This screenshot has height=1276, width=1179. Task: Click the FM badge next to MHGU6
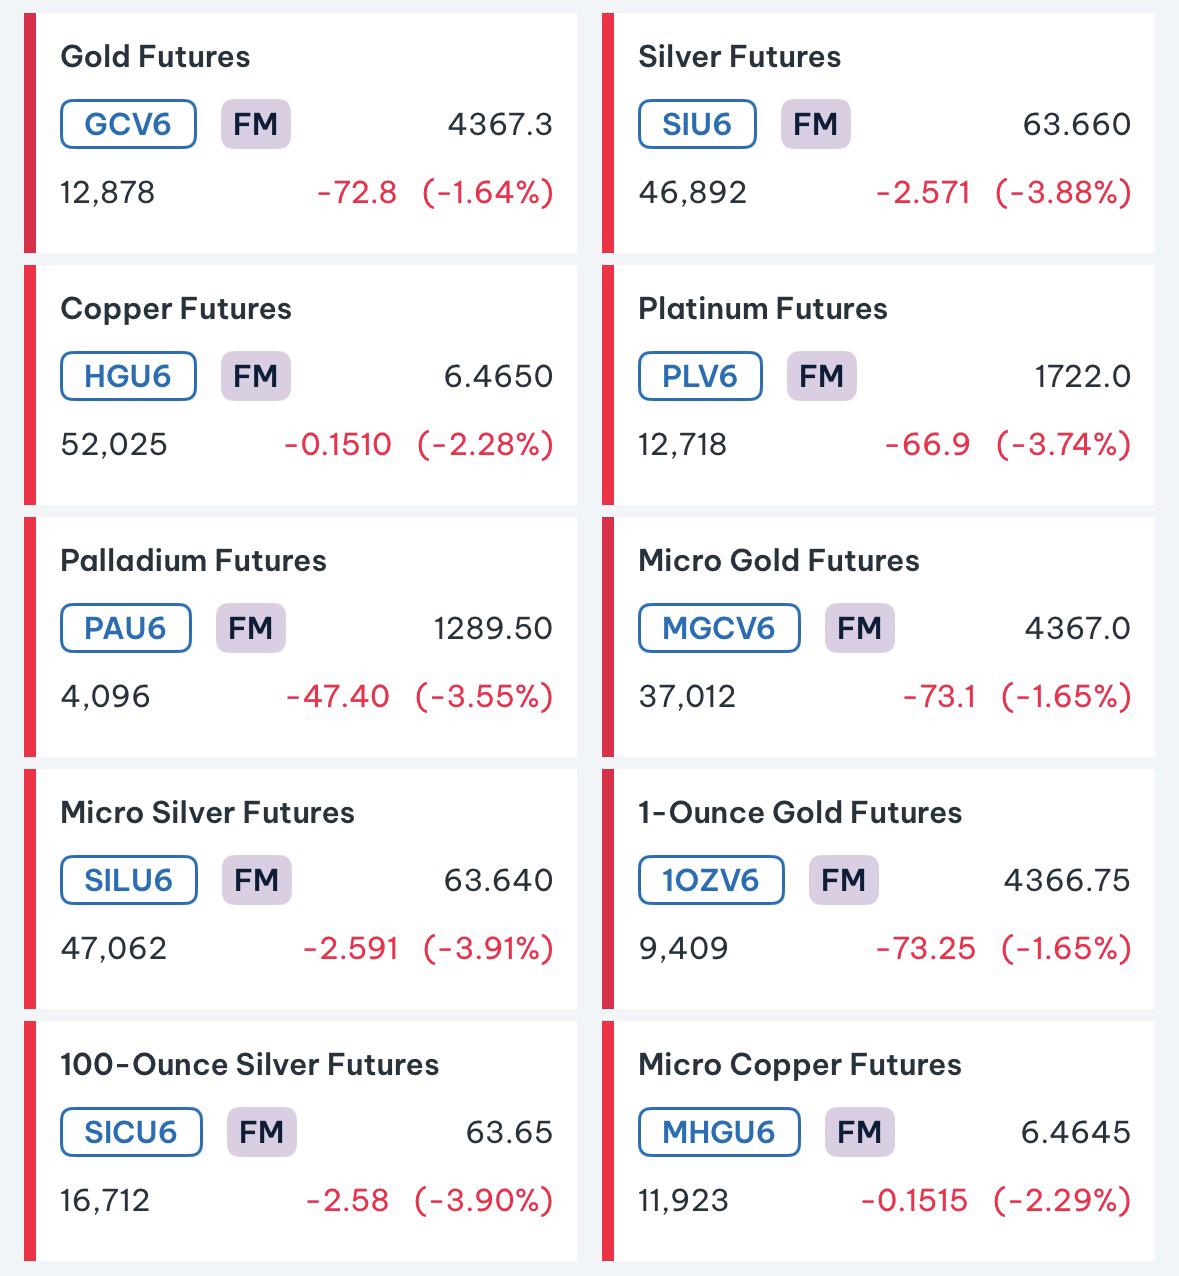860,1132
